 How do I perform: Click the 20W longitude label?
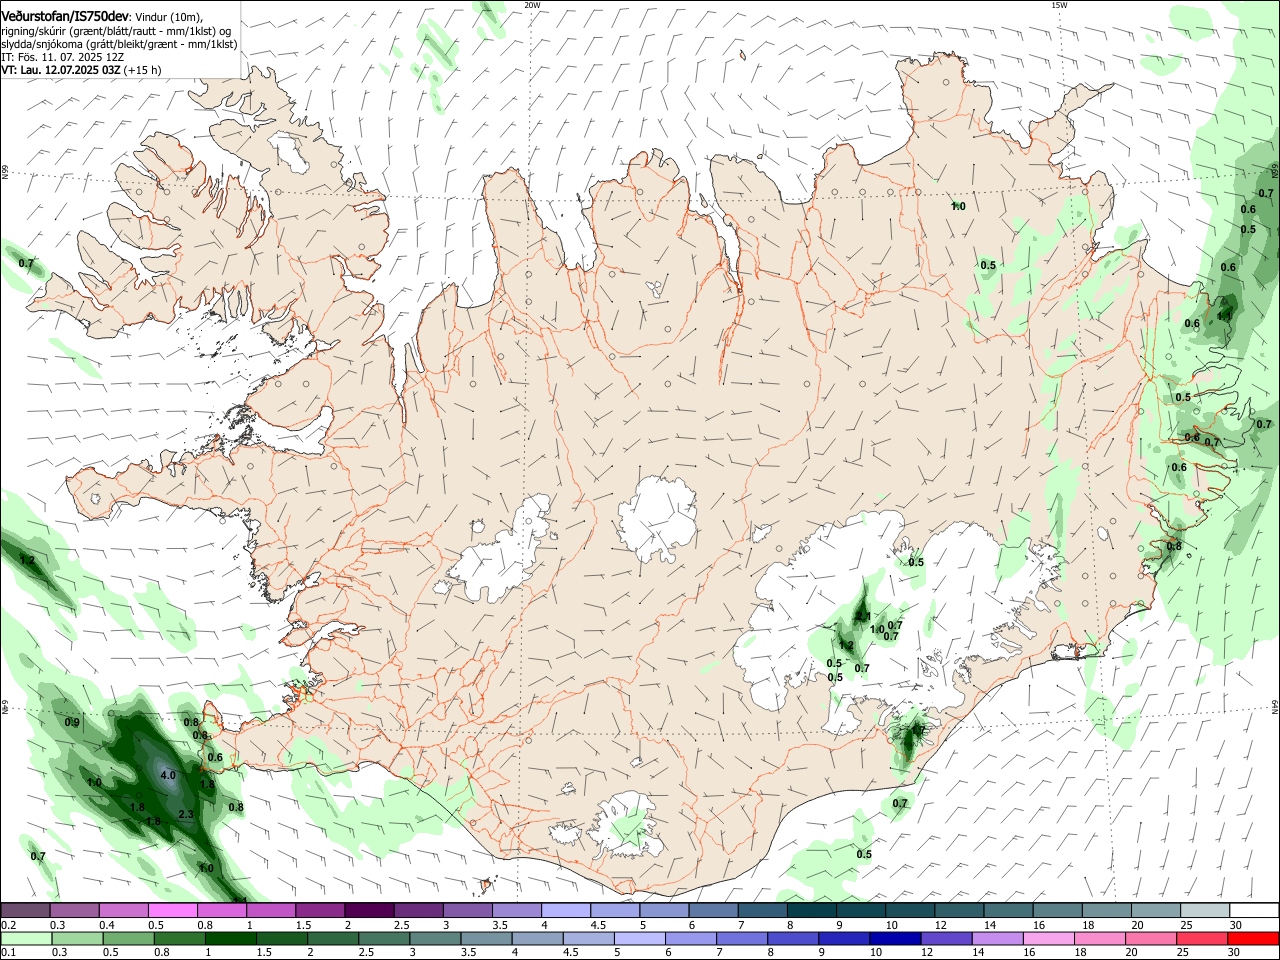tap(532, 5)
